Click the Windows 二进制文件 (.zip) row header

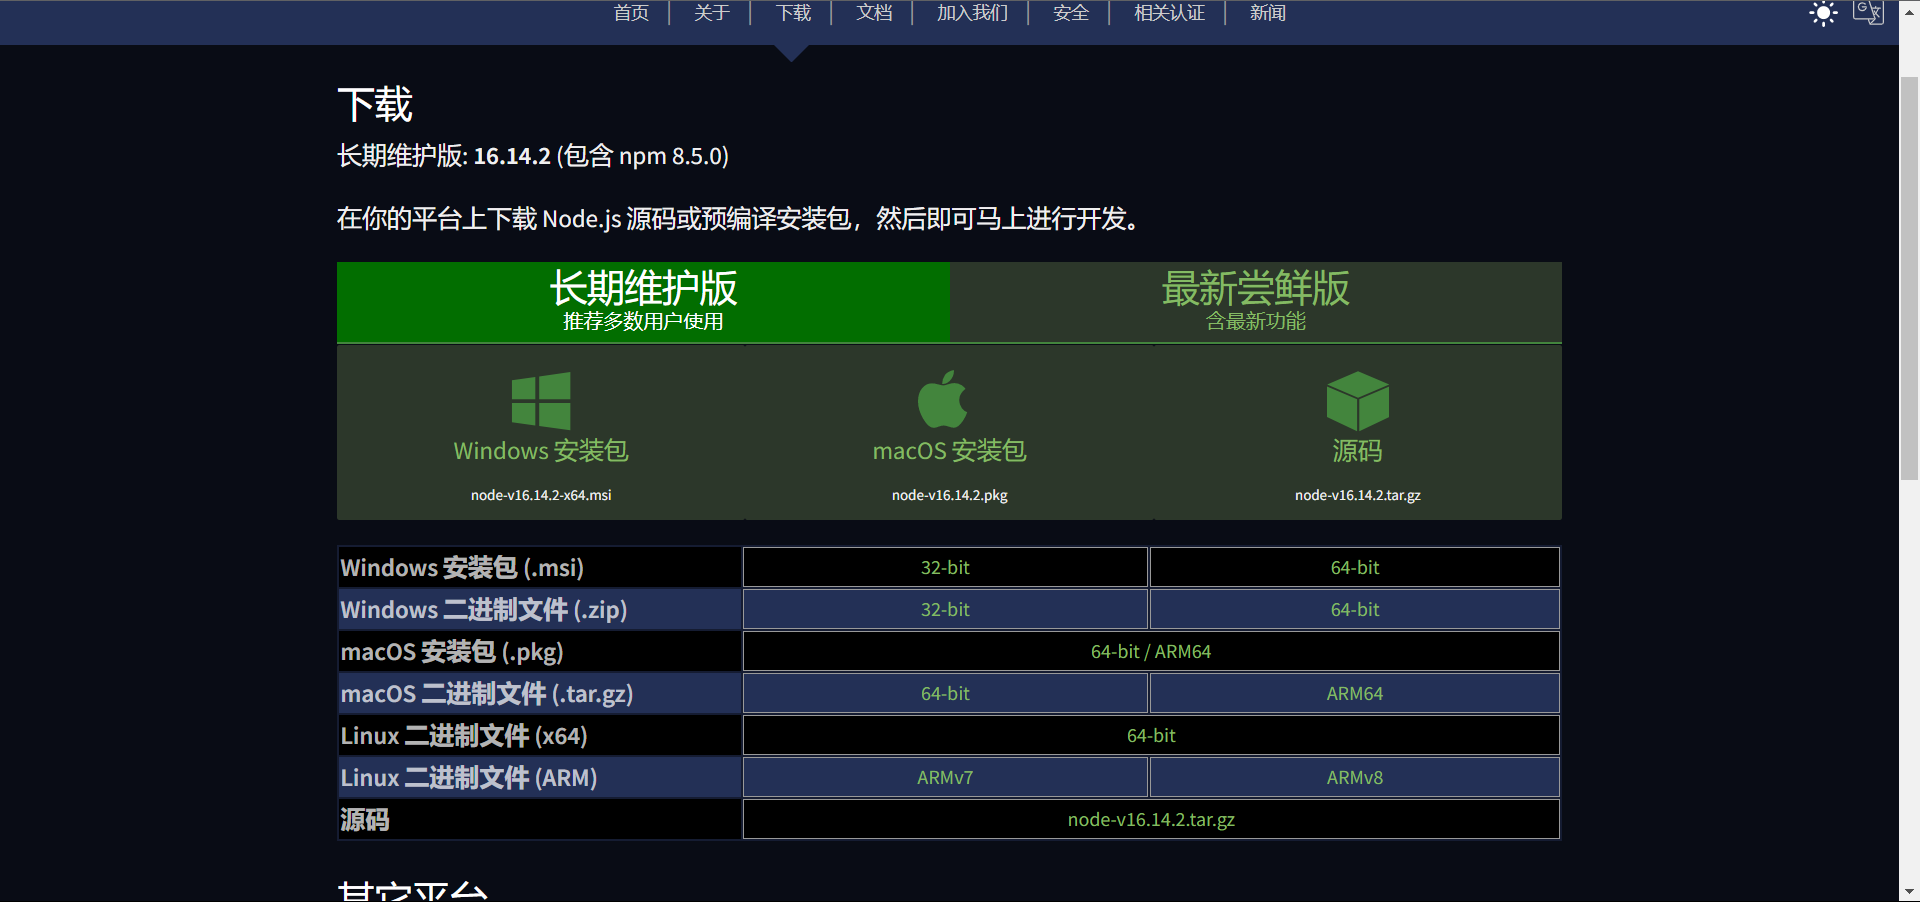(540, 609)
